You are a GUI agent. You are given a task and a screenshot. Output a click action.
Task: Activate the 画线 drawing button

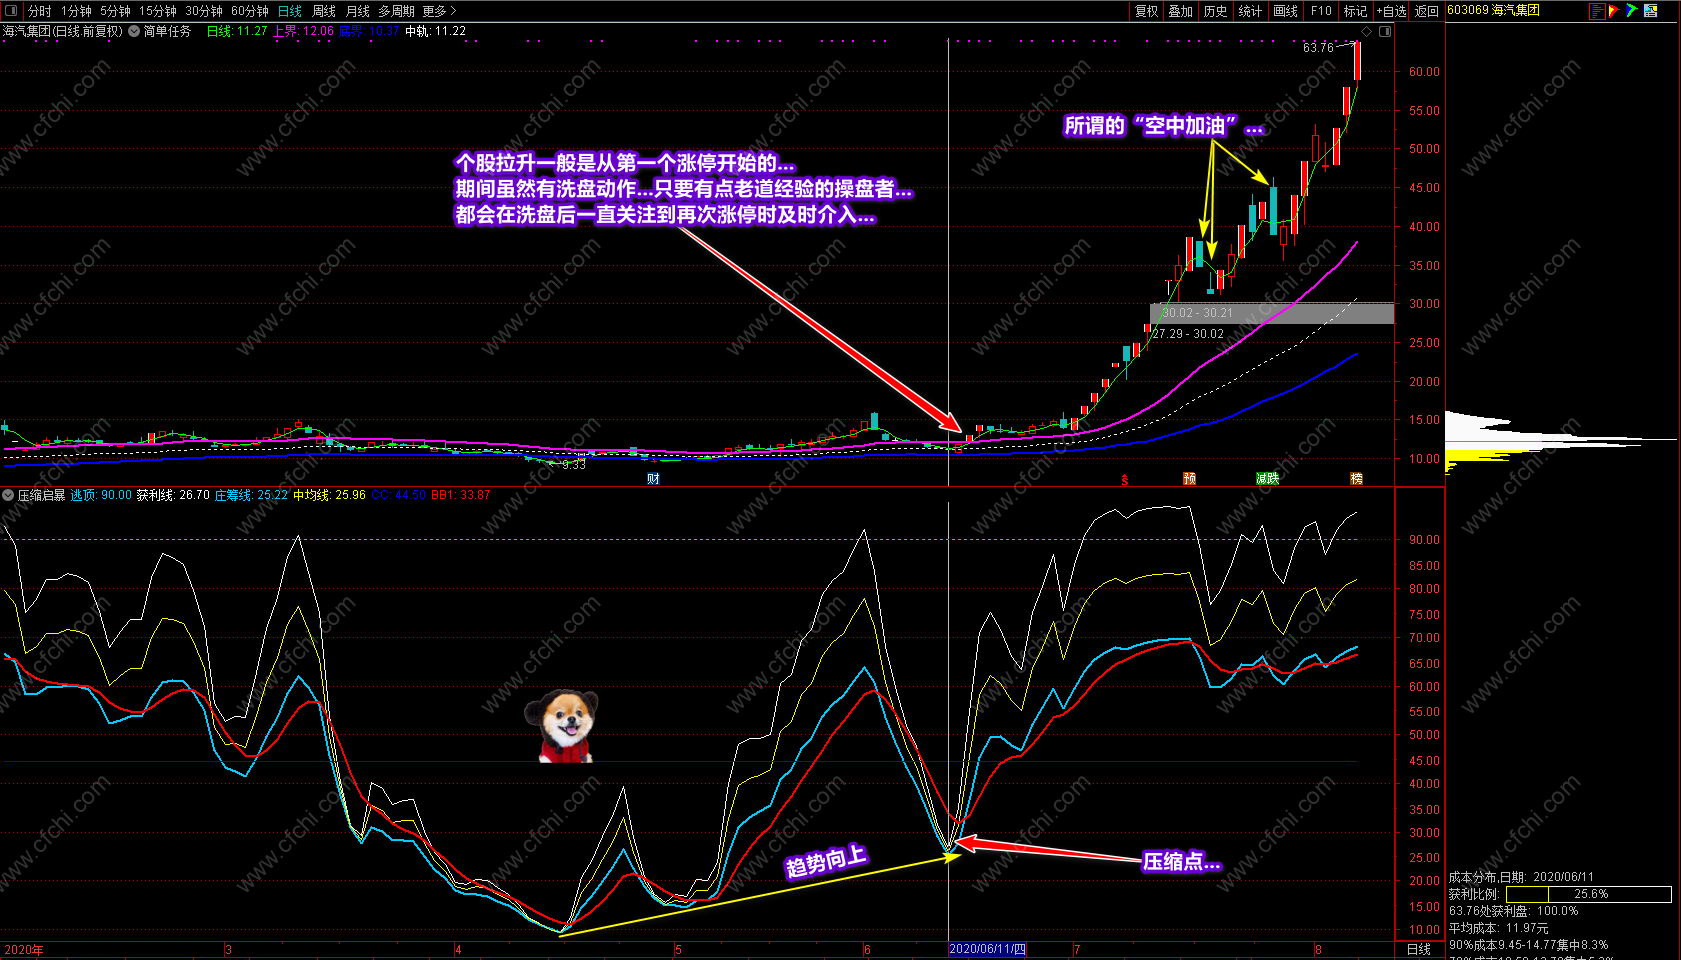coord(1286,11)
